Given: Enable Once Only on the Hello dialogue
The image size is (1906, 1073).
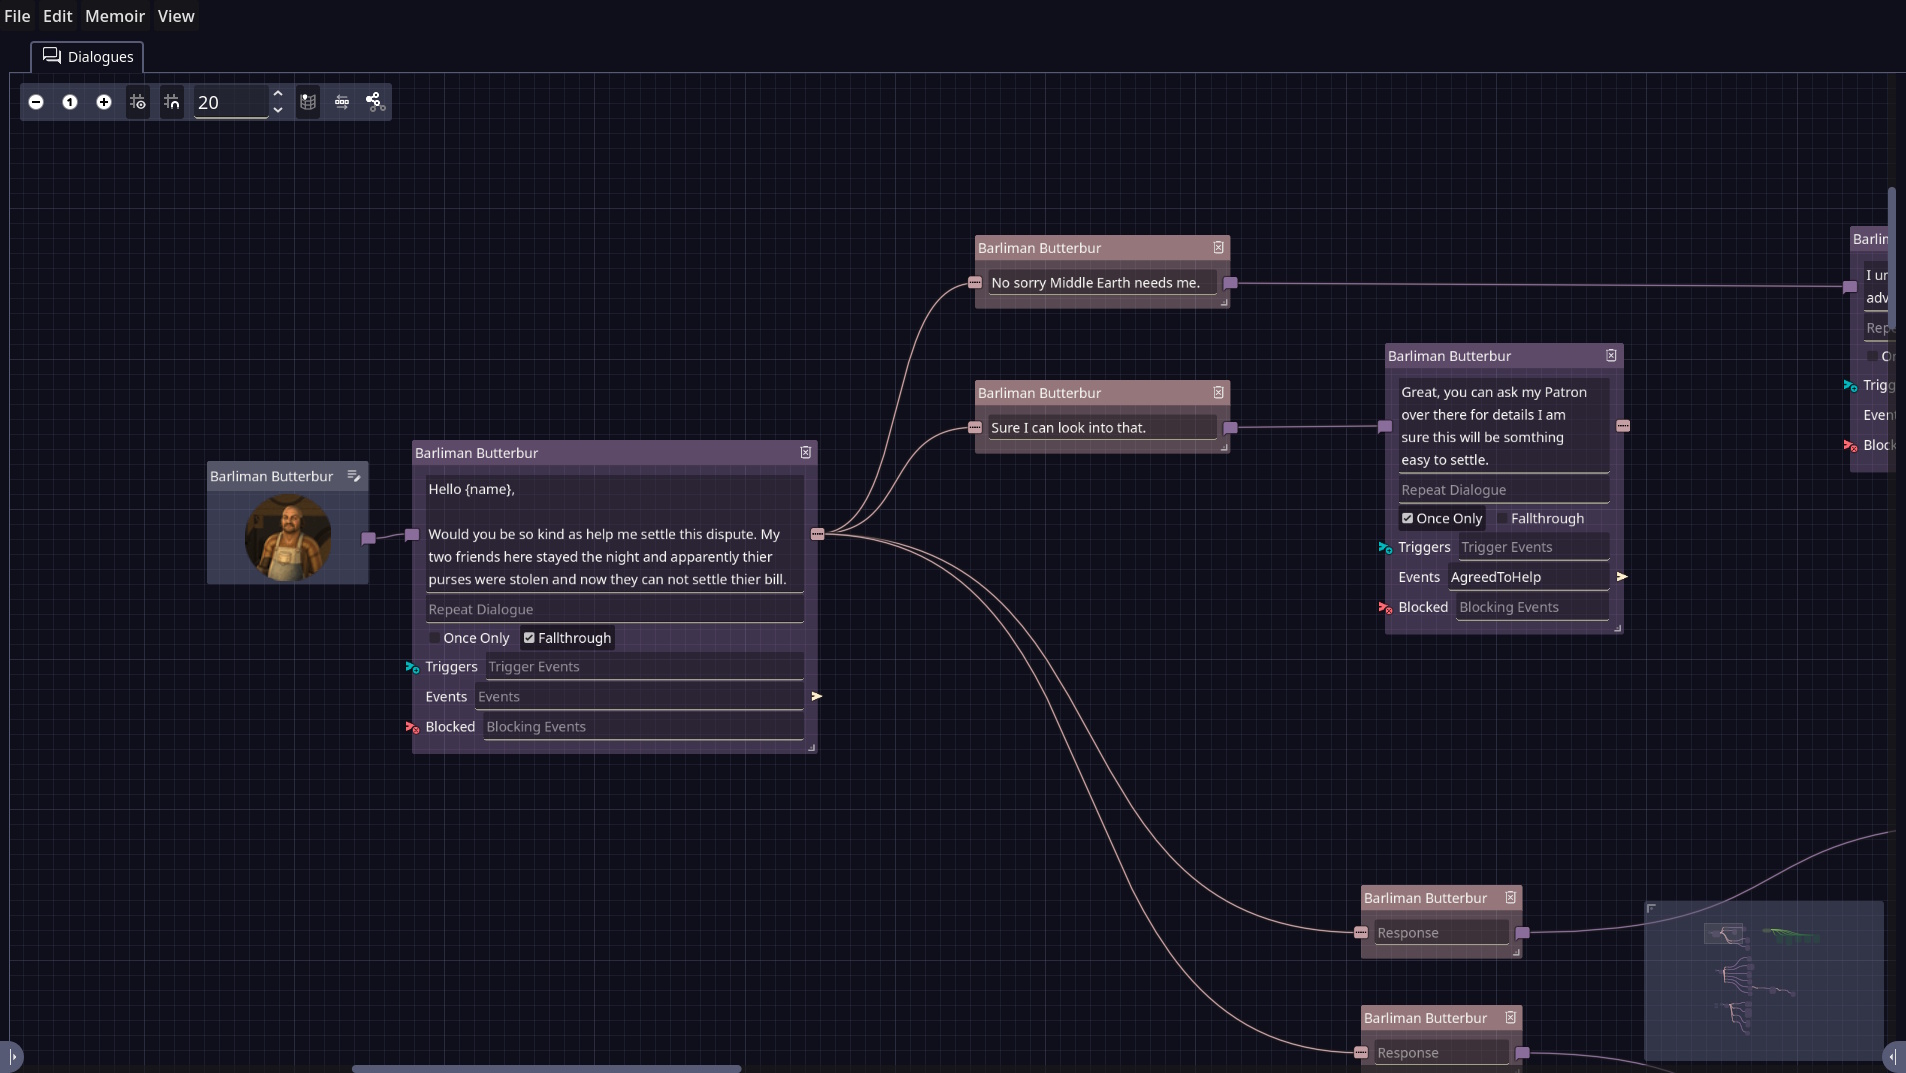Looking at the screenshot, I should 435,638.
